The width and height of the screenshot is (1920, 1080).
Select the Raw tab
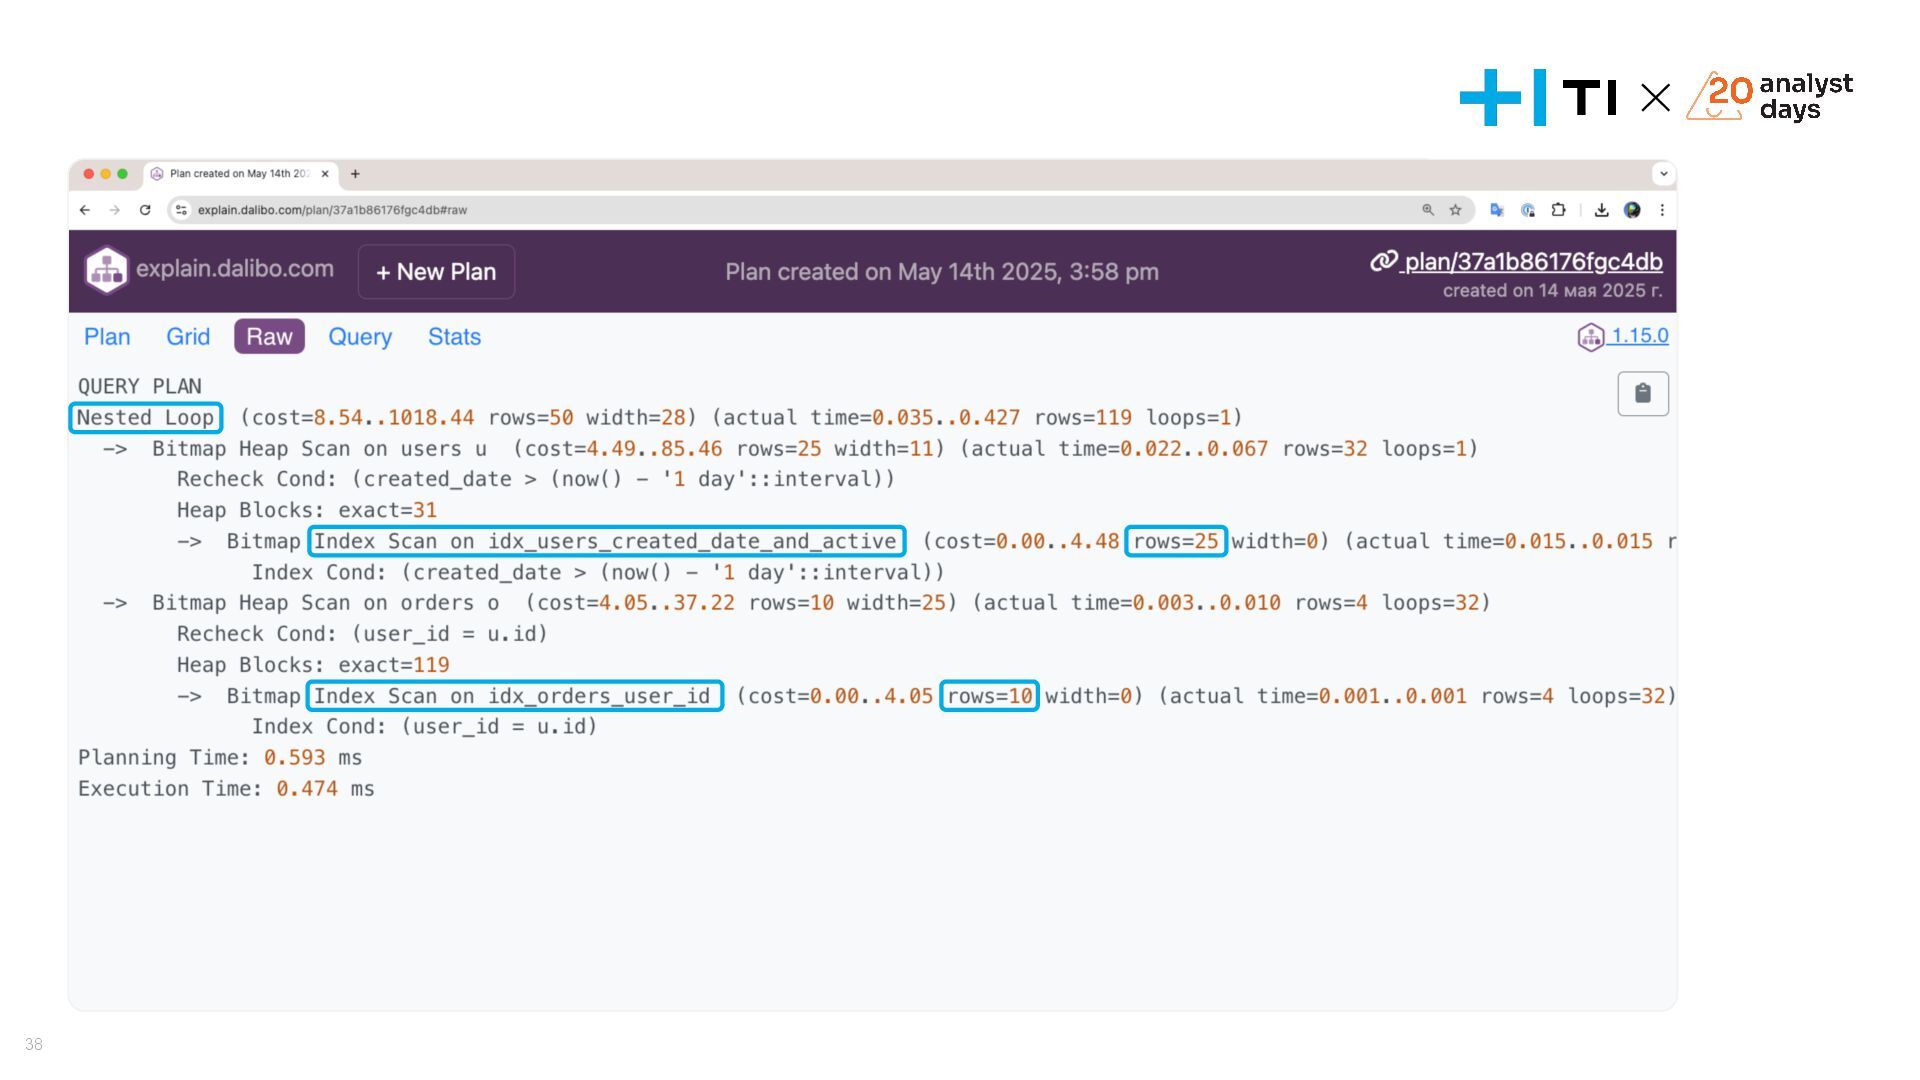269,337
